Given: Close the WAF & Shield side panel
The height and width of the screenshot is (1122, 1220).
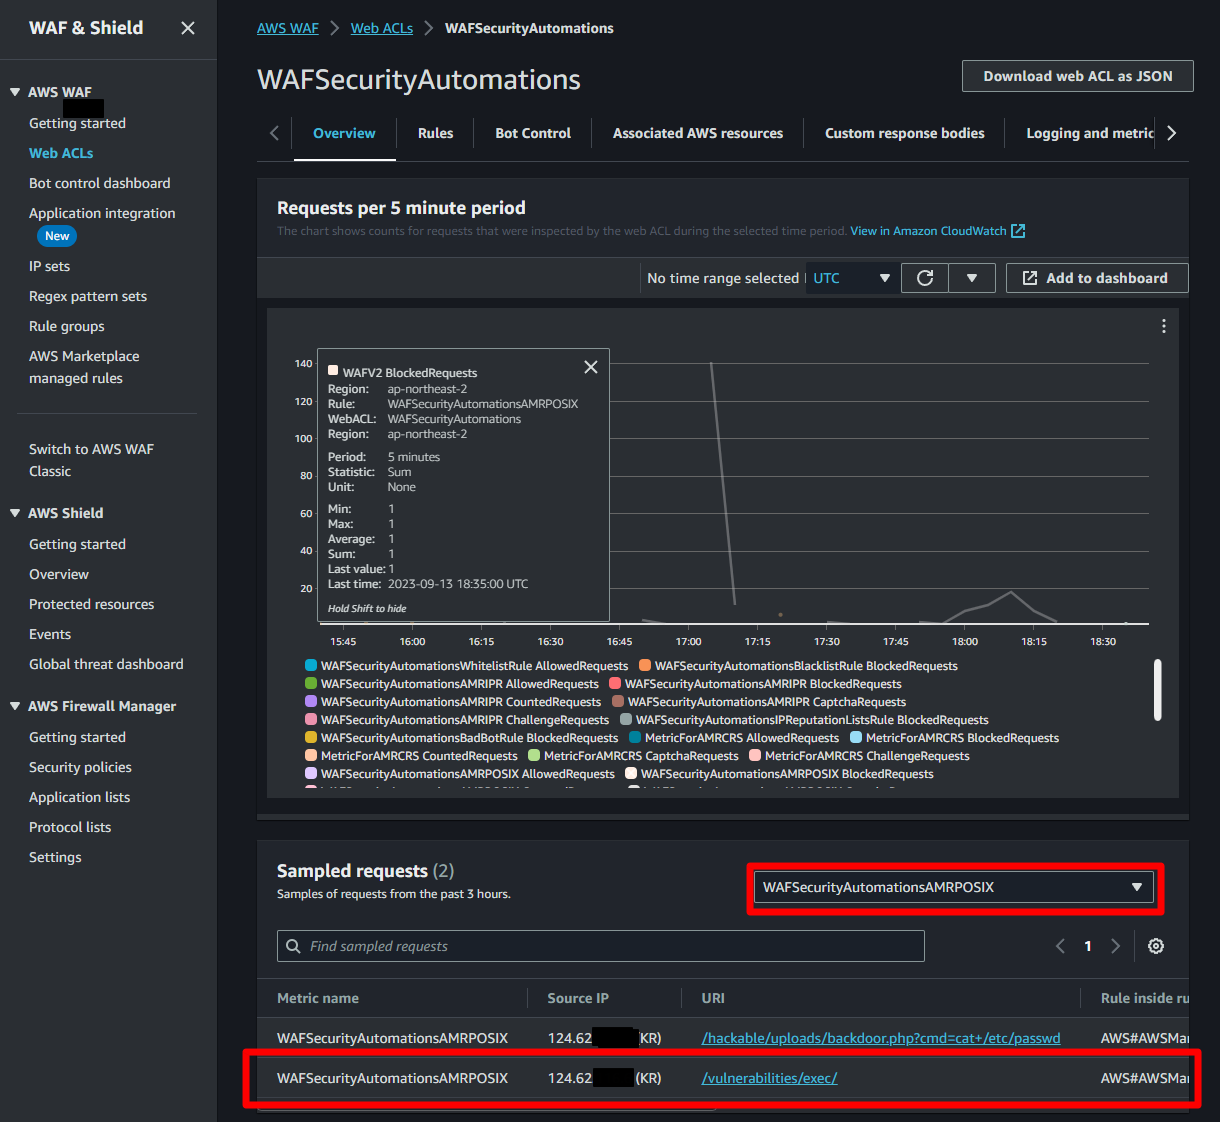Looking at the screenshot, I should (188, 28).
